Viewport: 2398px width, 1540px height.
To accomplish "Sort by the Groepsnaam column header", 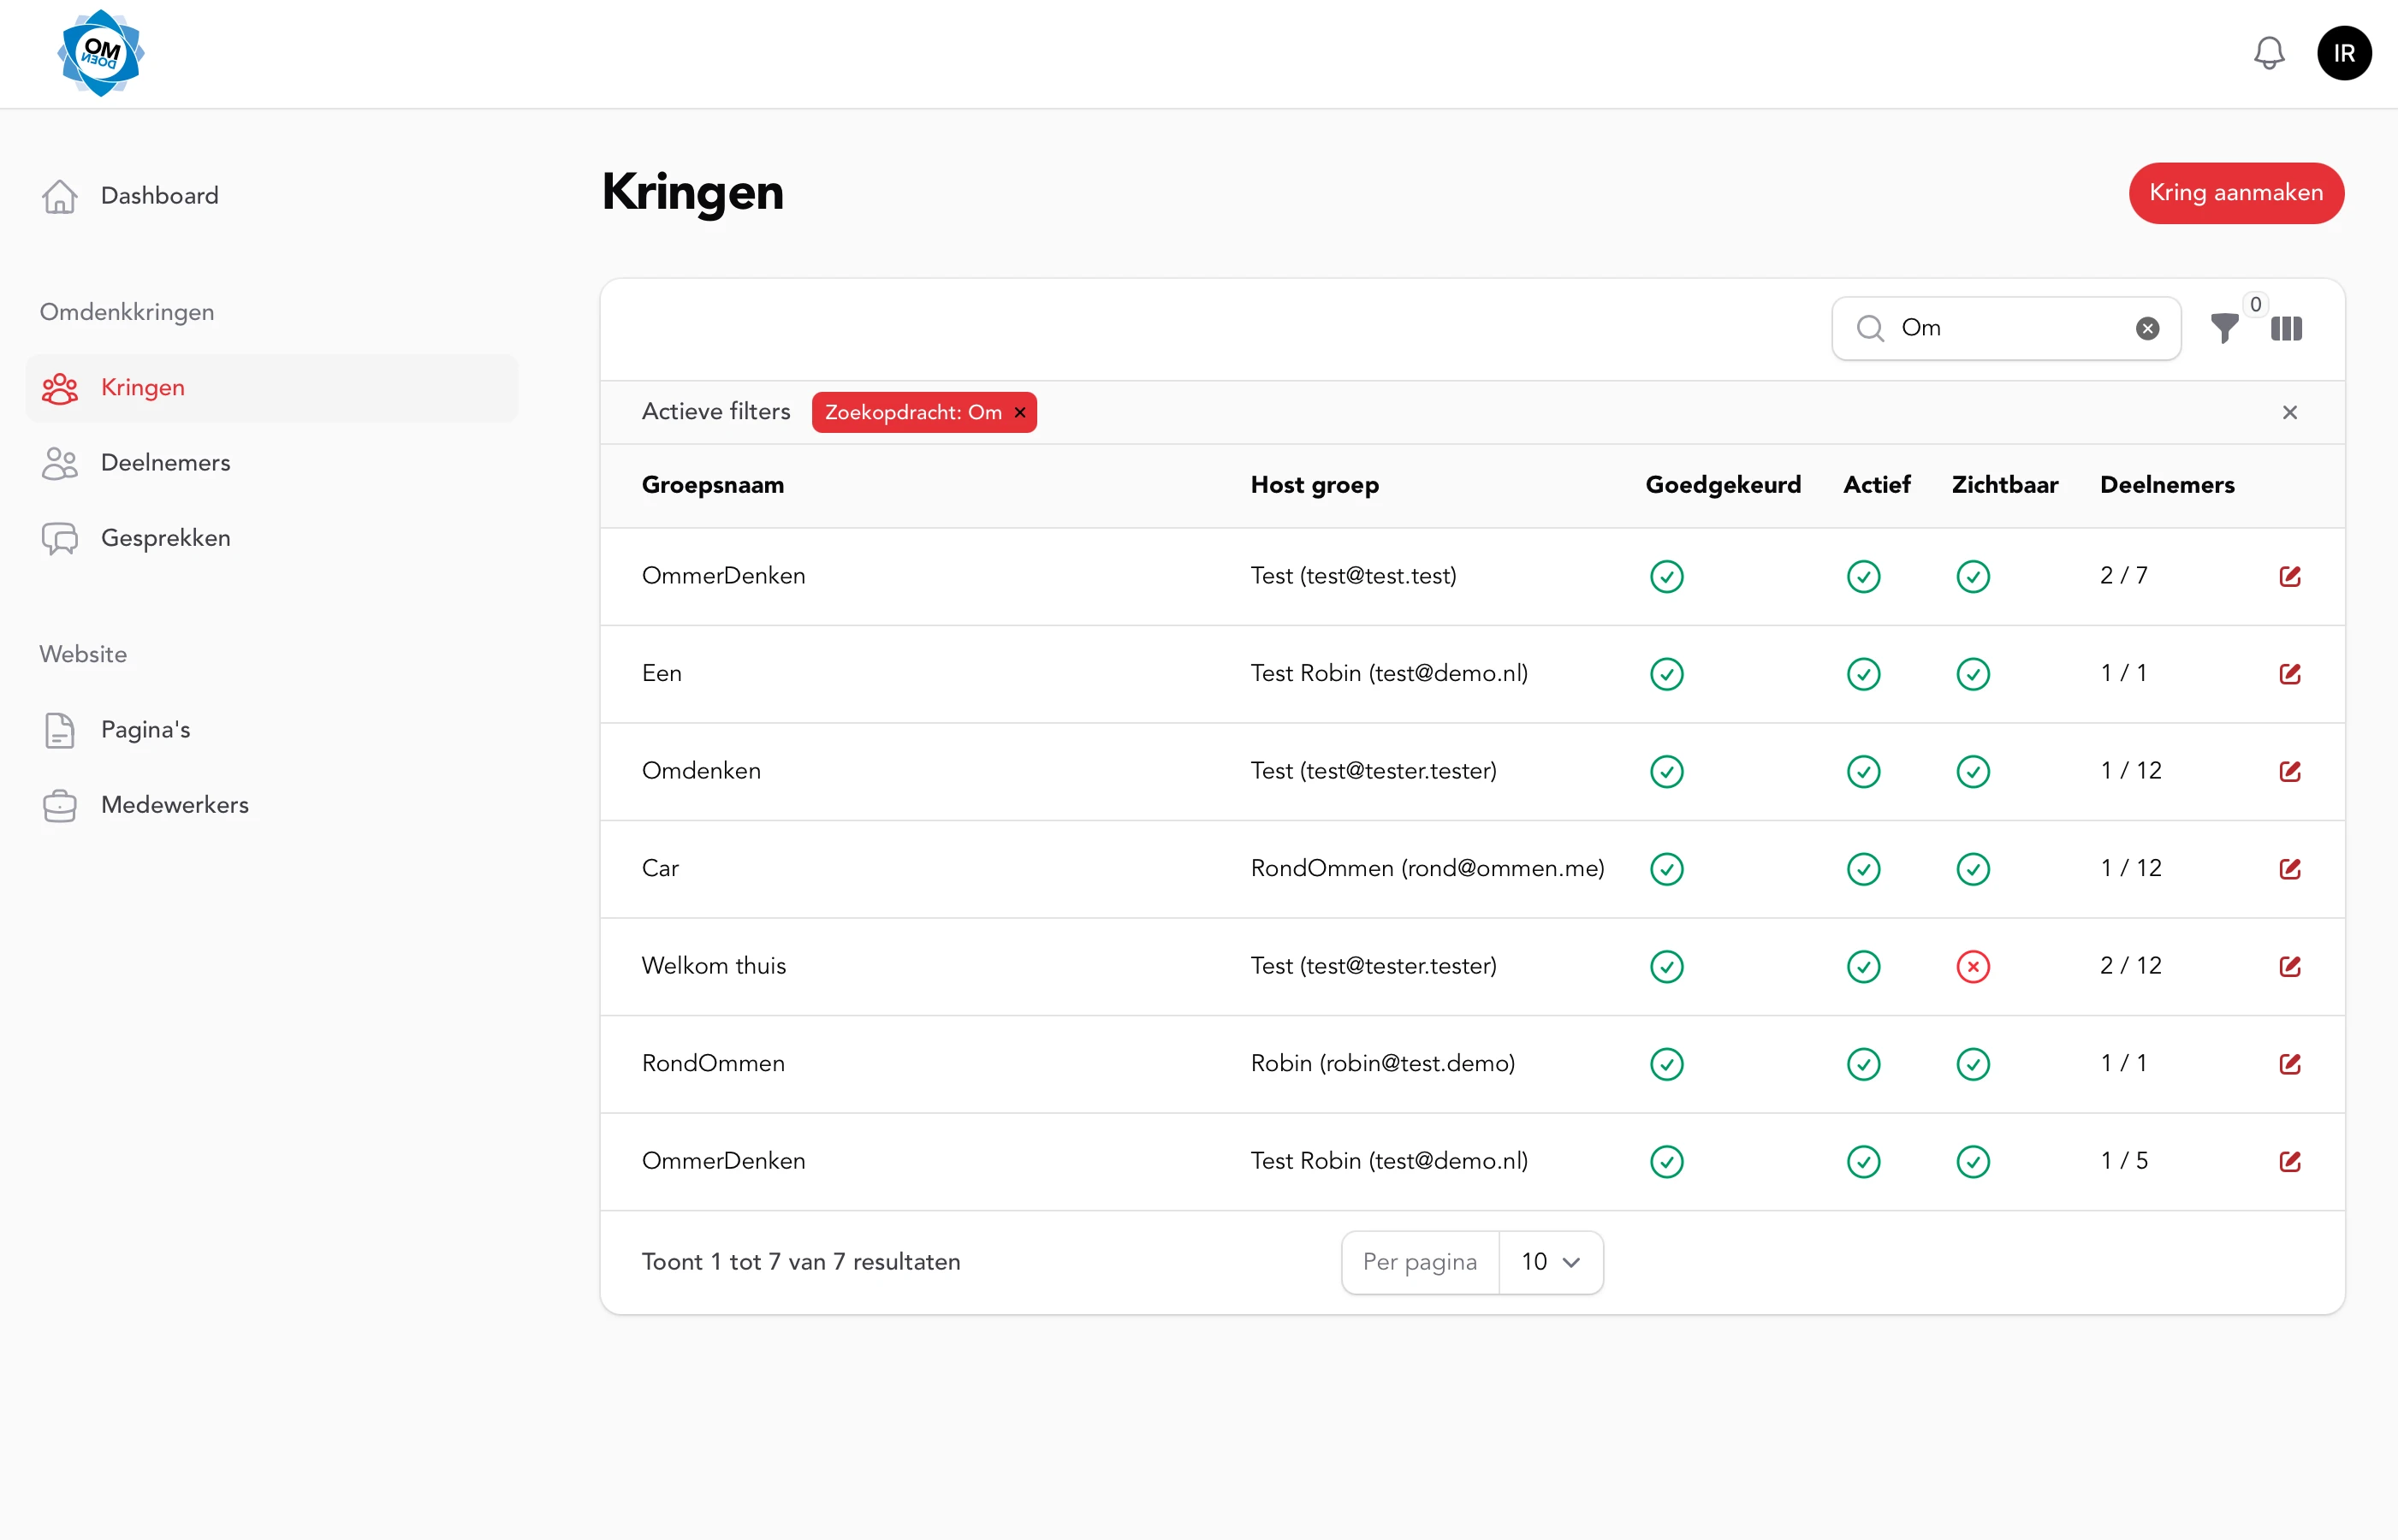I will [712, 485].
